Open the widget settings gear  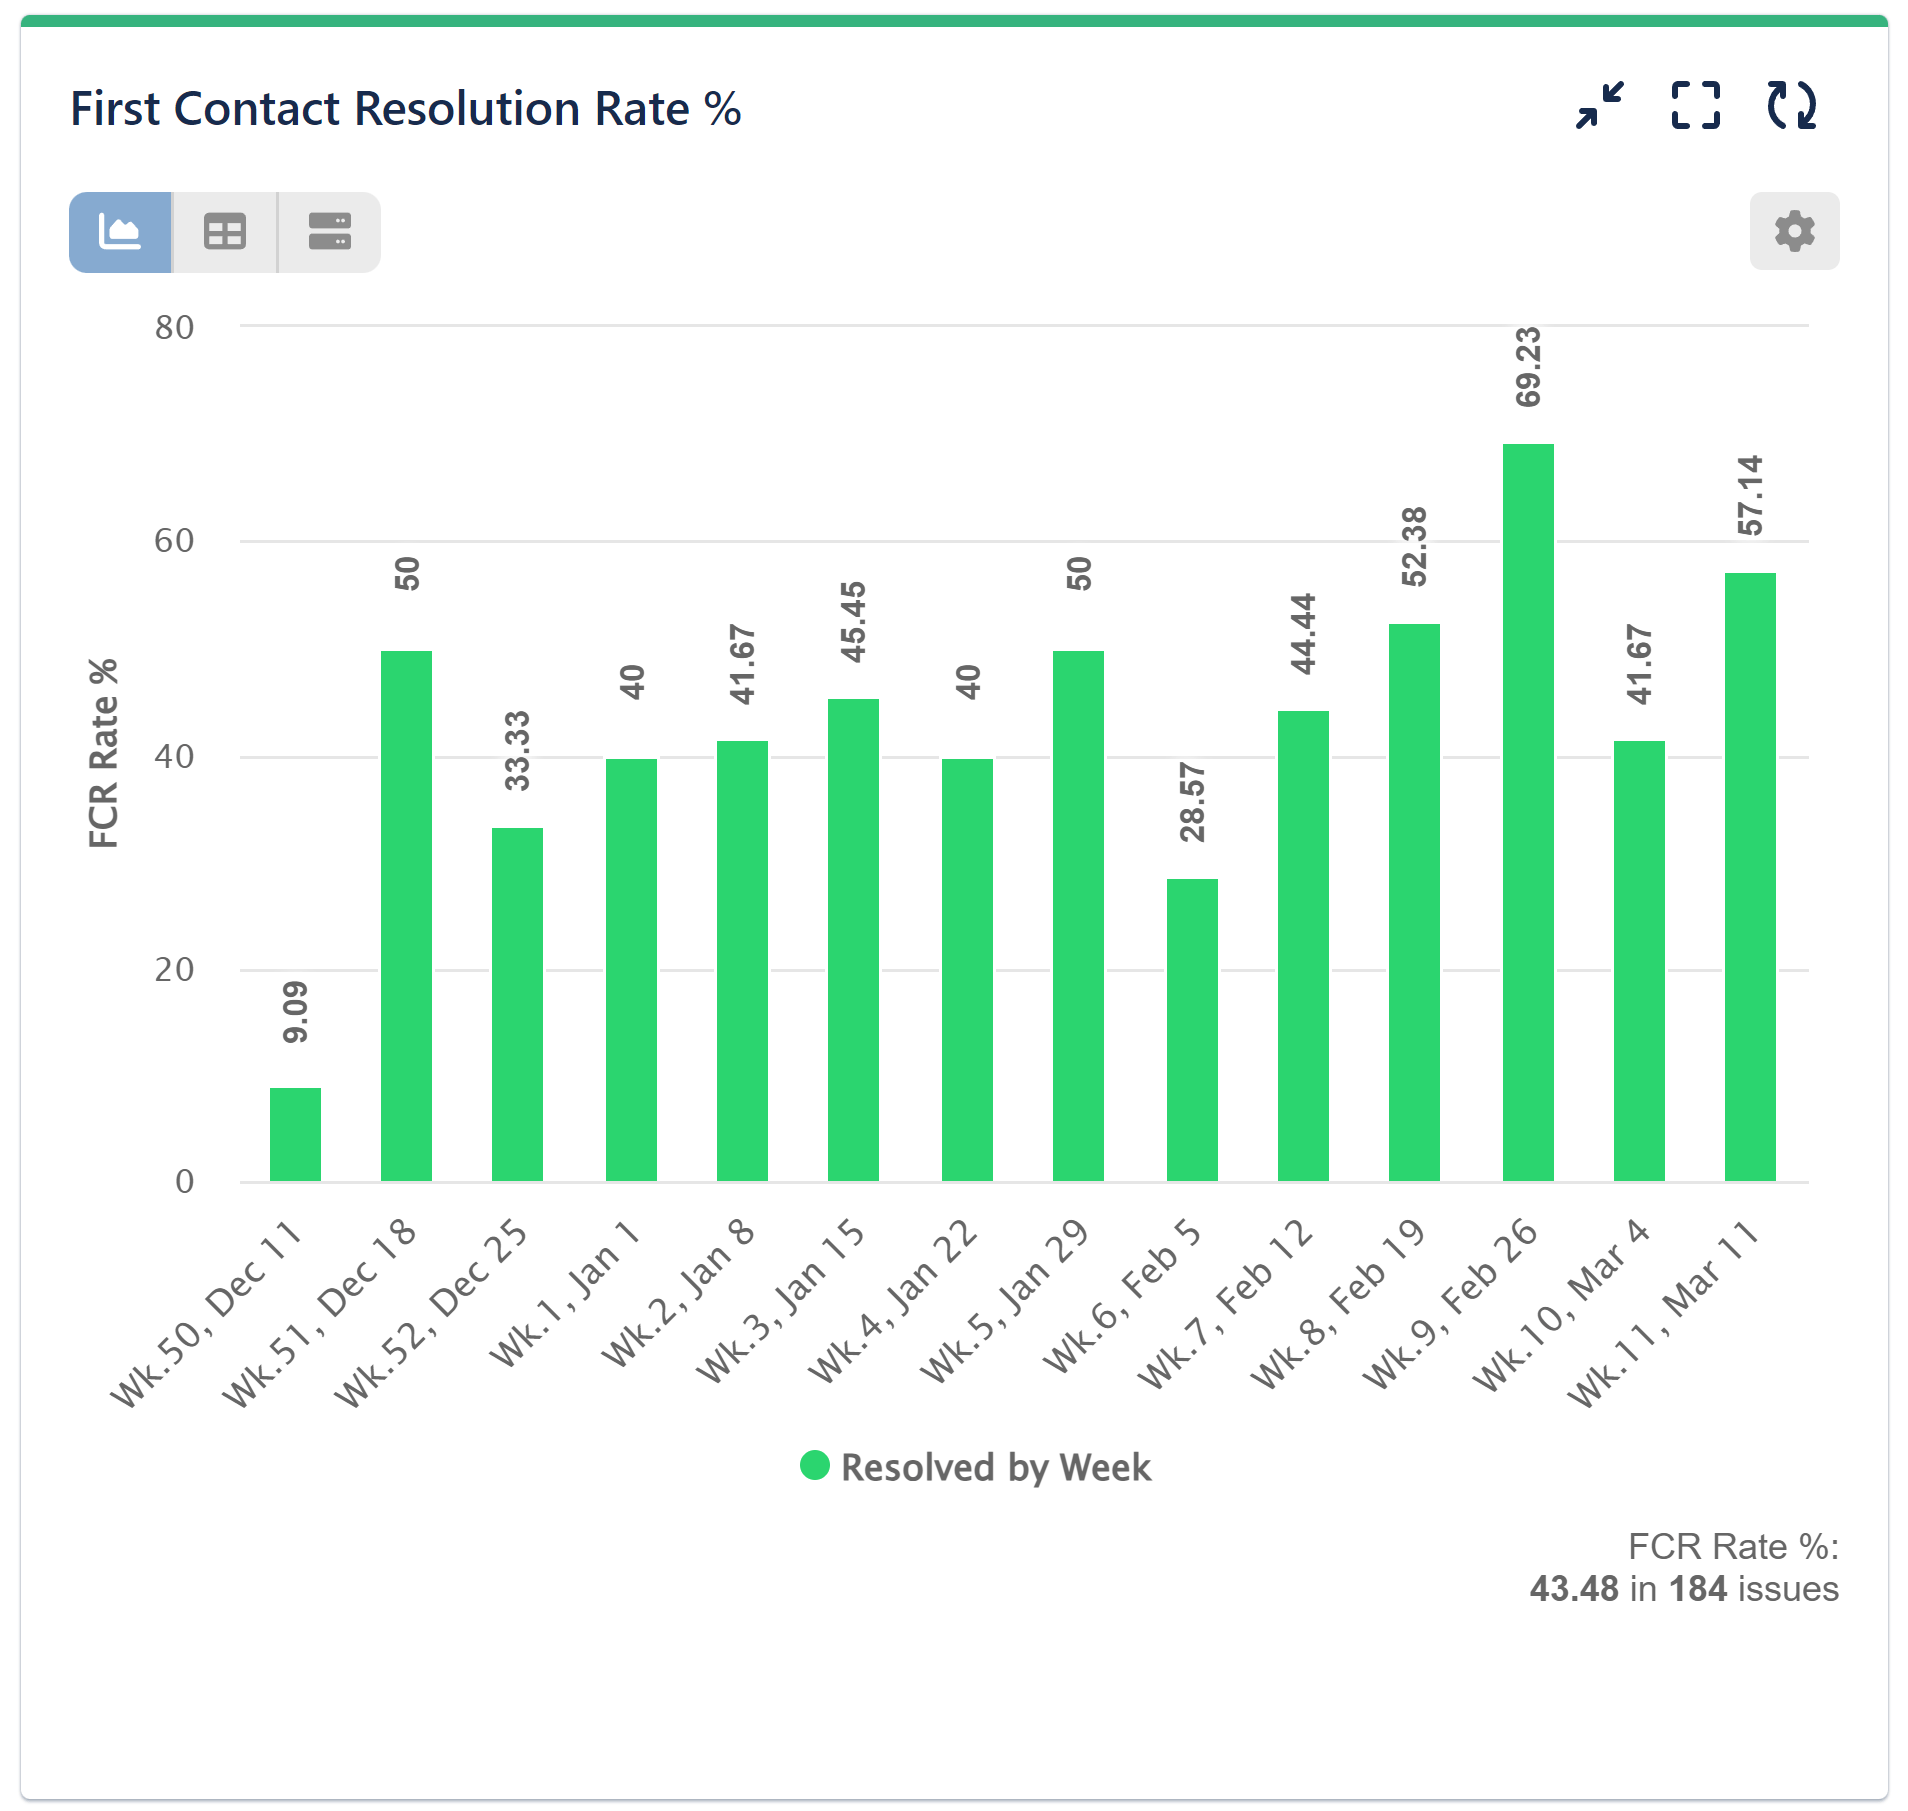(x=1793, y=232)
